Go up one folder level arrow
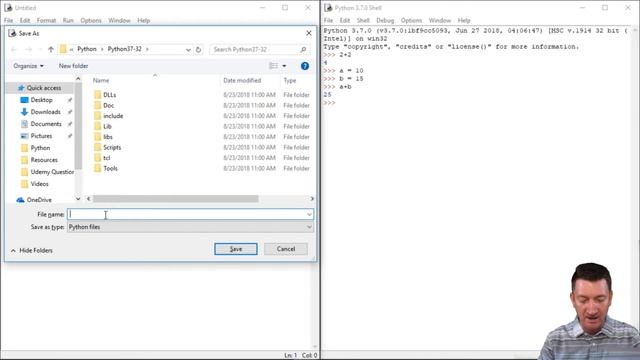This screenshot has width=640, height=360. pyautogui.click(x=51, y=49)
